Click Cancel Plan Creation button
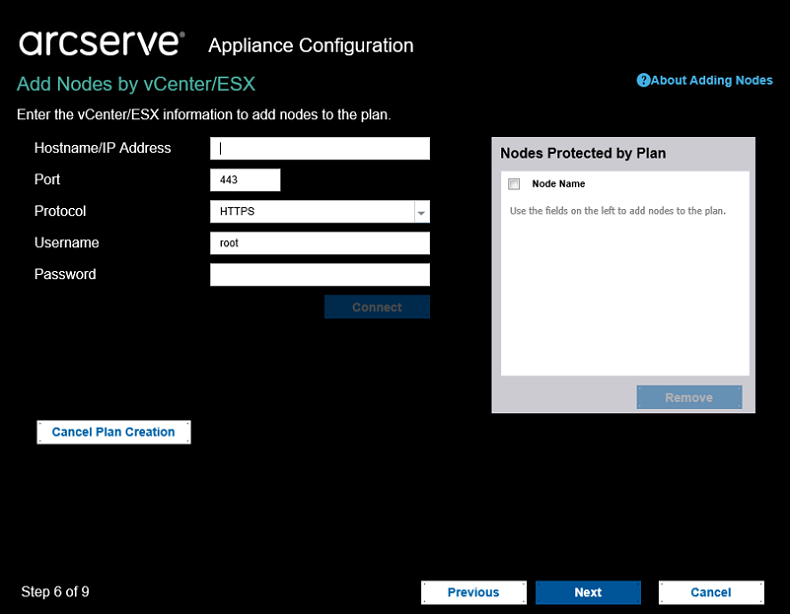The width and height of the screenshot is (790, 614). point(114,432)
